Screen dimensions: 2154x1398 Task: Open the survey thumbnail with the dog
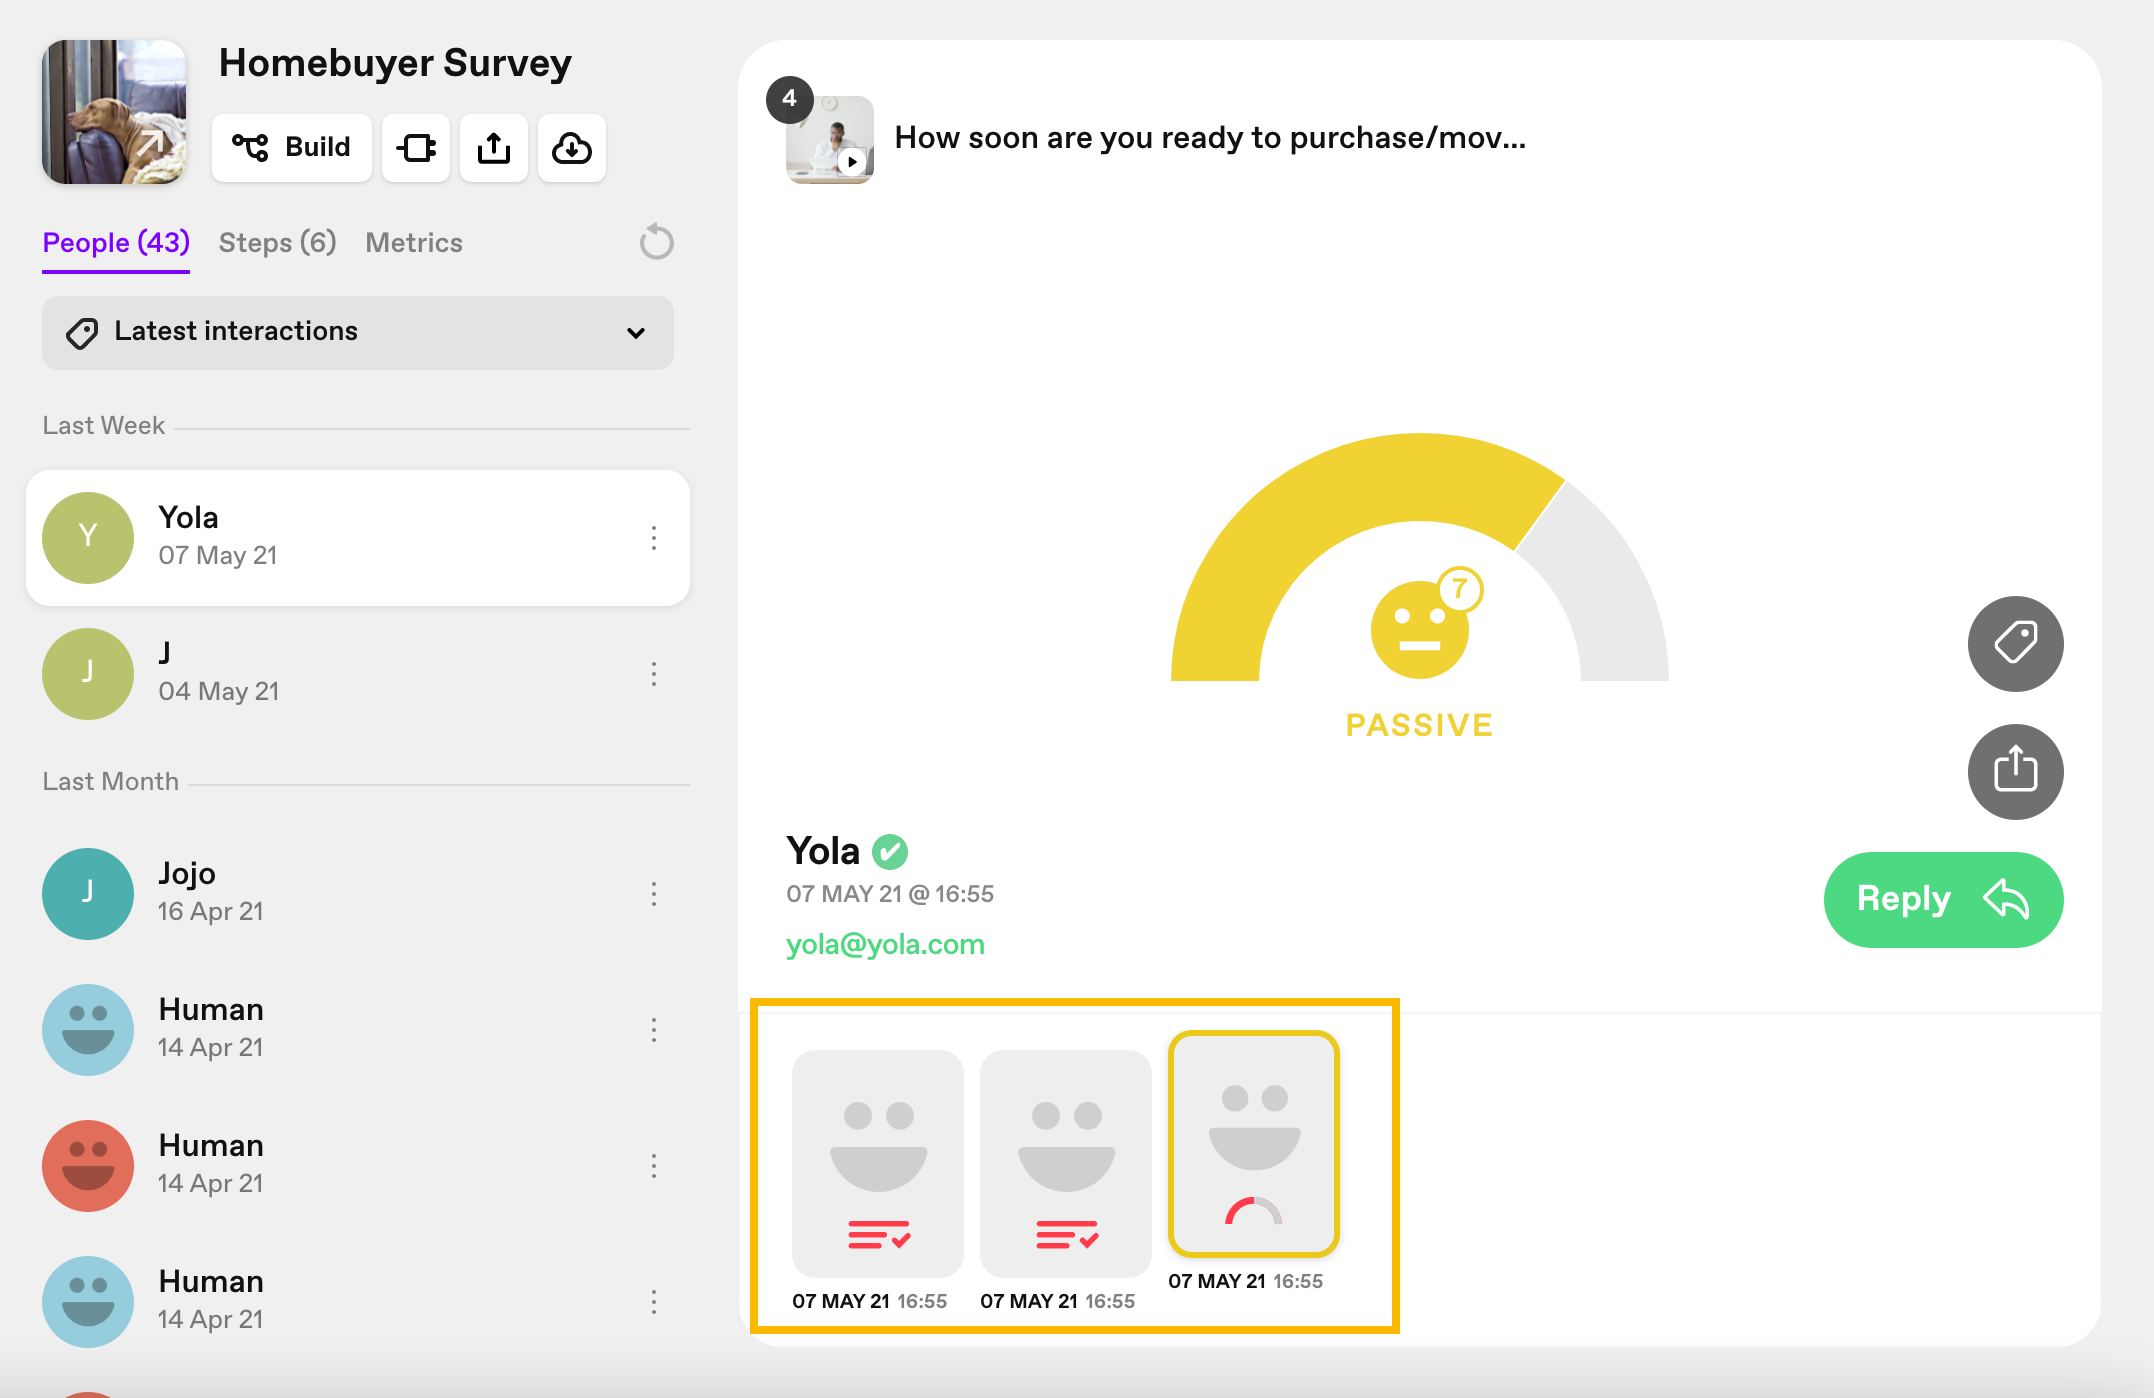point(114,112)
